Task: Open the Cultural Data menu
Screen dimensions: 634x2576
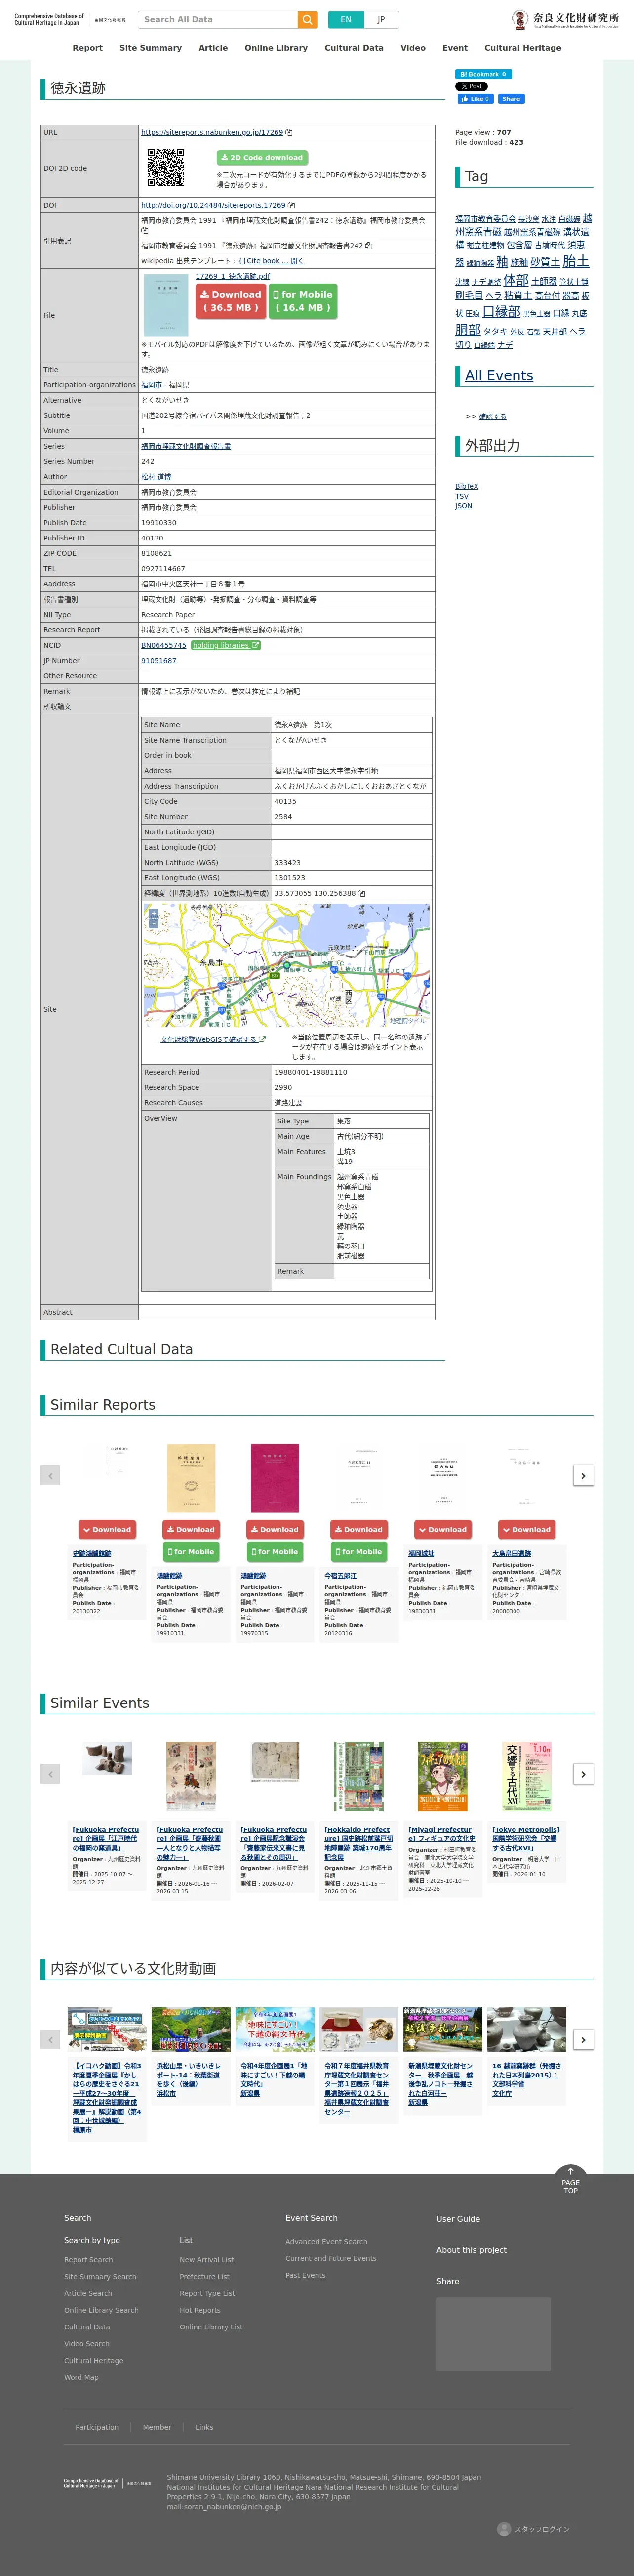Action: [354, 48]
